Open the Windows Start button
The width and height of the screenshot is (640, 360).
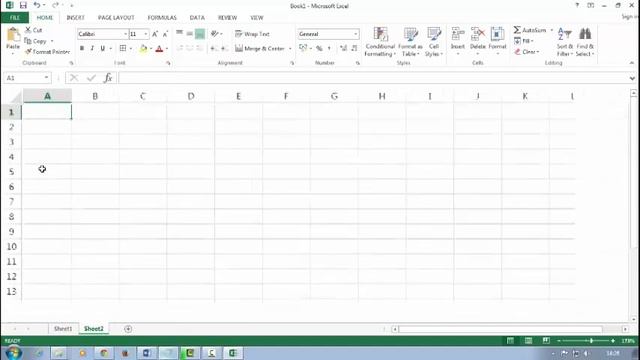click(x=13, y=353)
